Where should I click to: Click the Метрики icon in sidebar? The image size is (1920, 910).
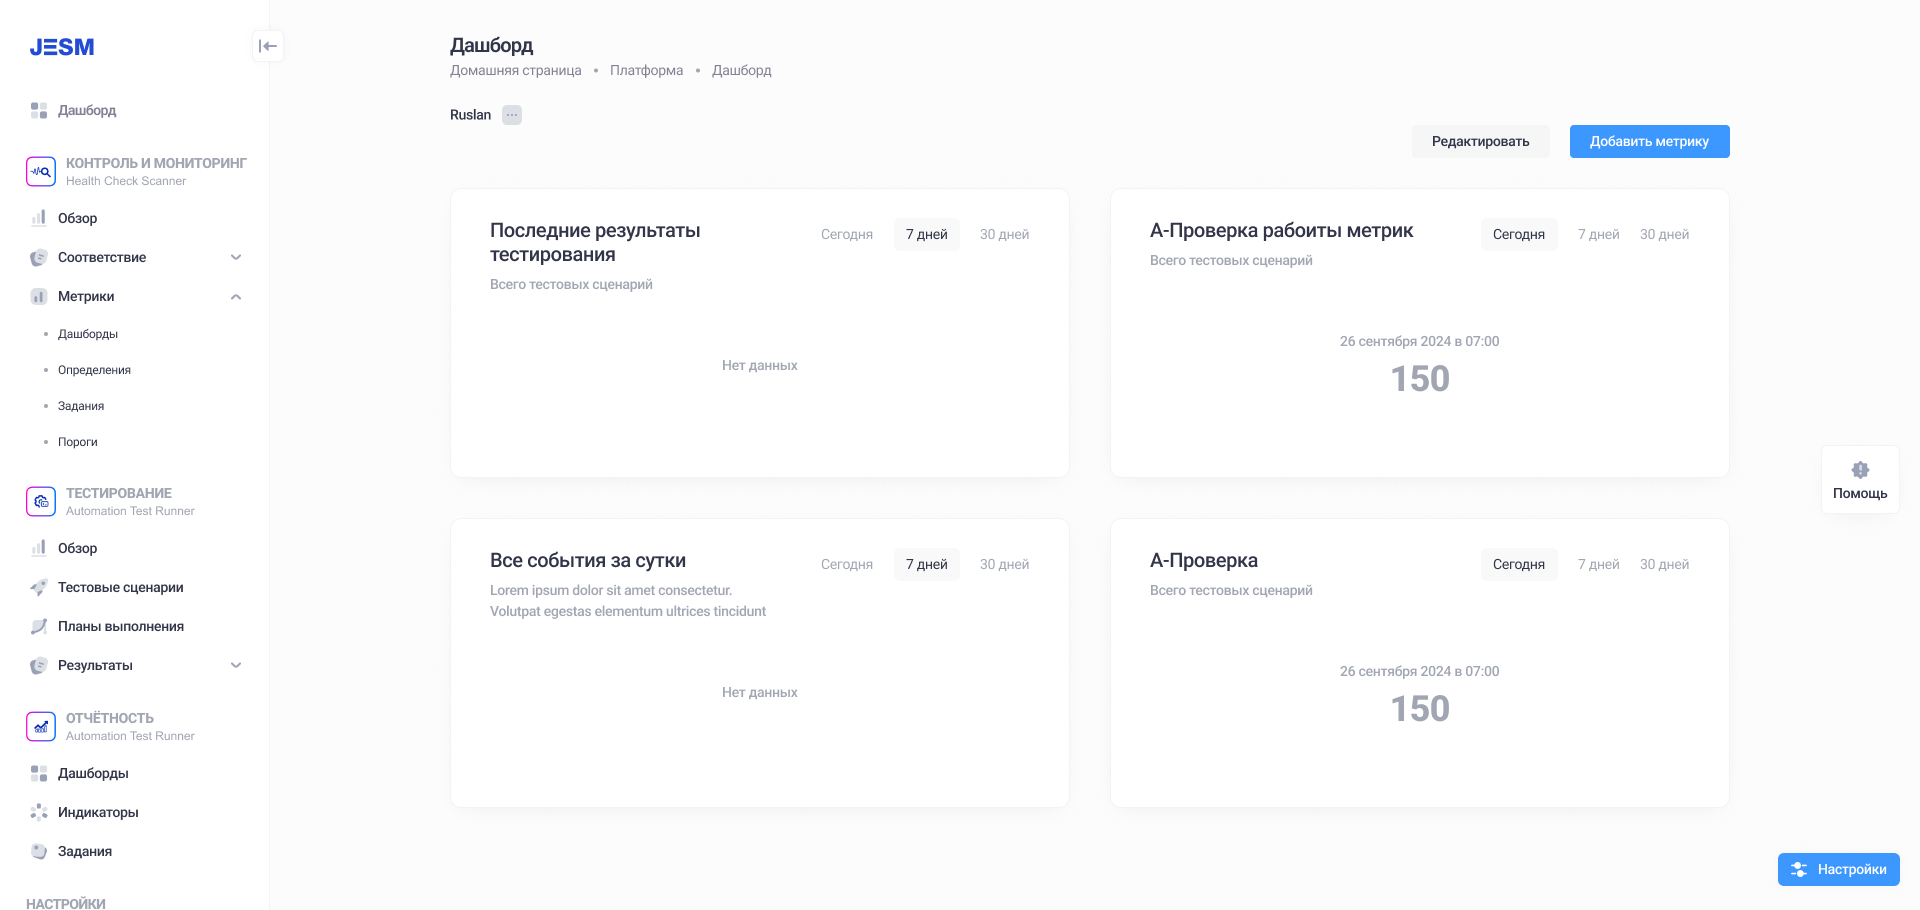coord(39,296)
